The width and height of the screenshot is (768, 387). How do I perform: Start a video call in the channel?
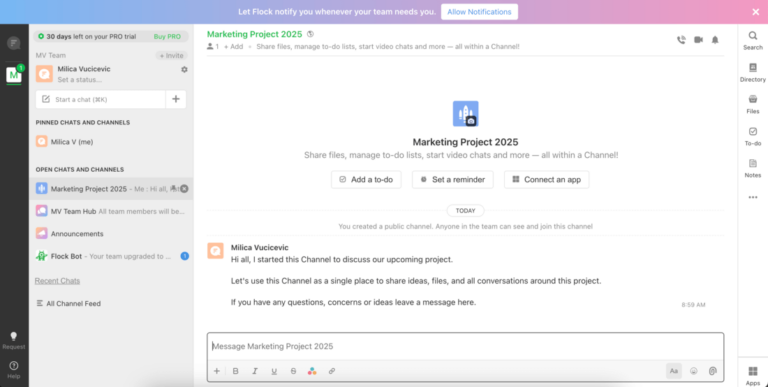click(698, 40)
